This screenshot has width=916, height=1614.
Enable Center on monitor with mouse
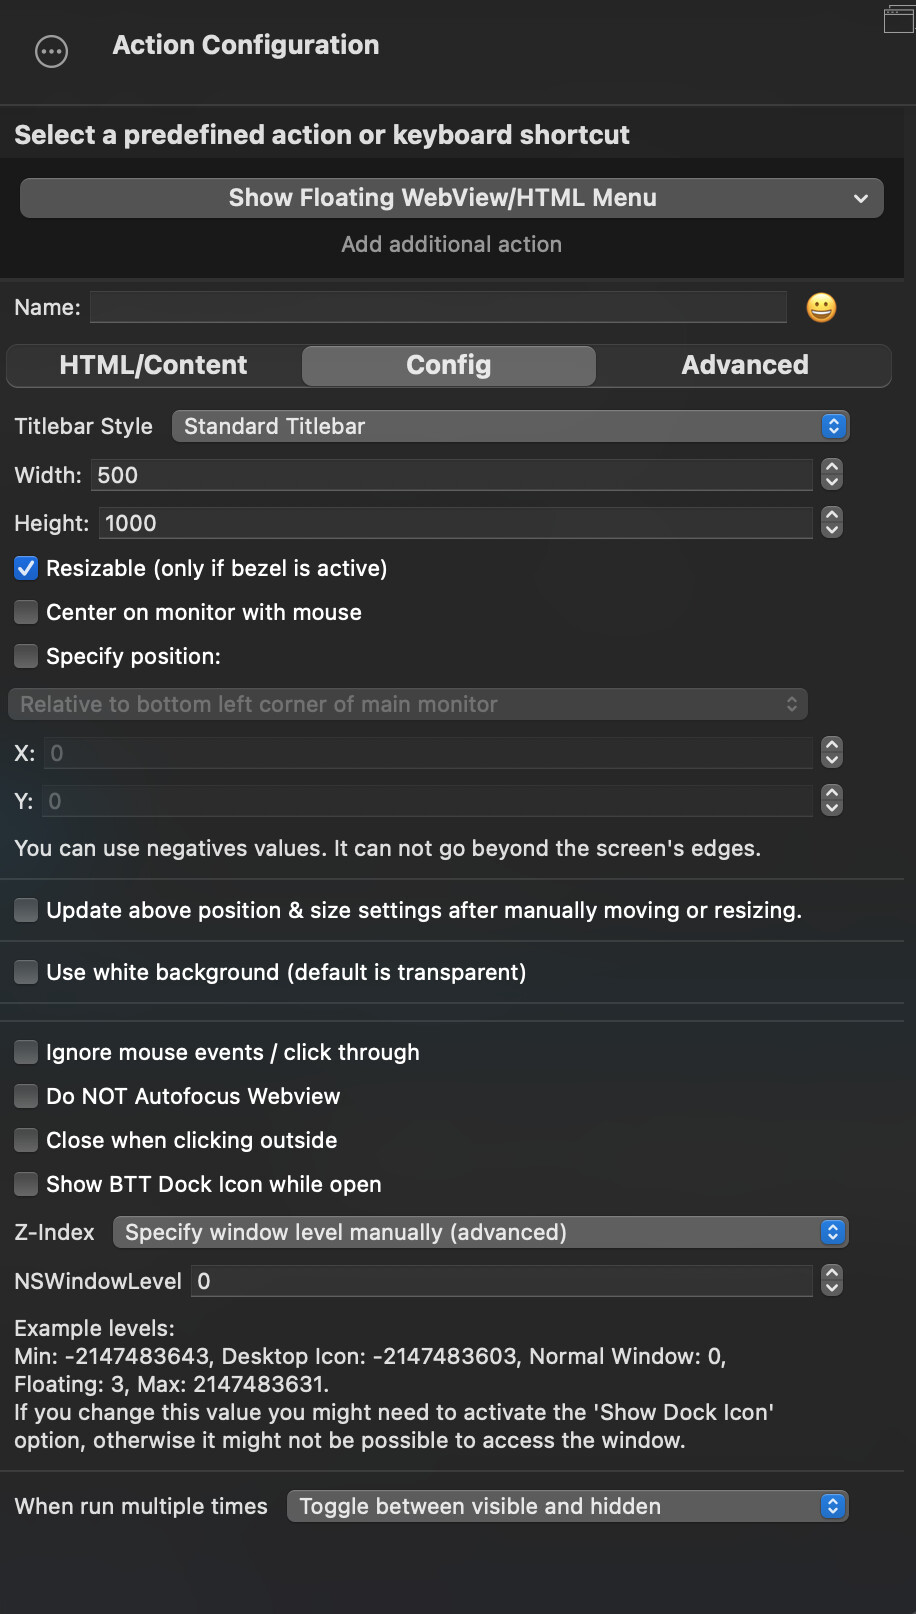click(x=26, y=613)
